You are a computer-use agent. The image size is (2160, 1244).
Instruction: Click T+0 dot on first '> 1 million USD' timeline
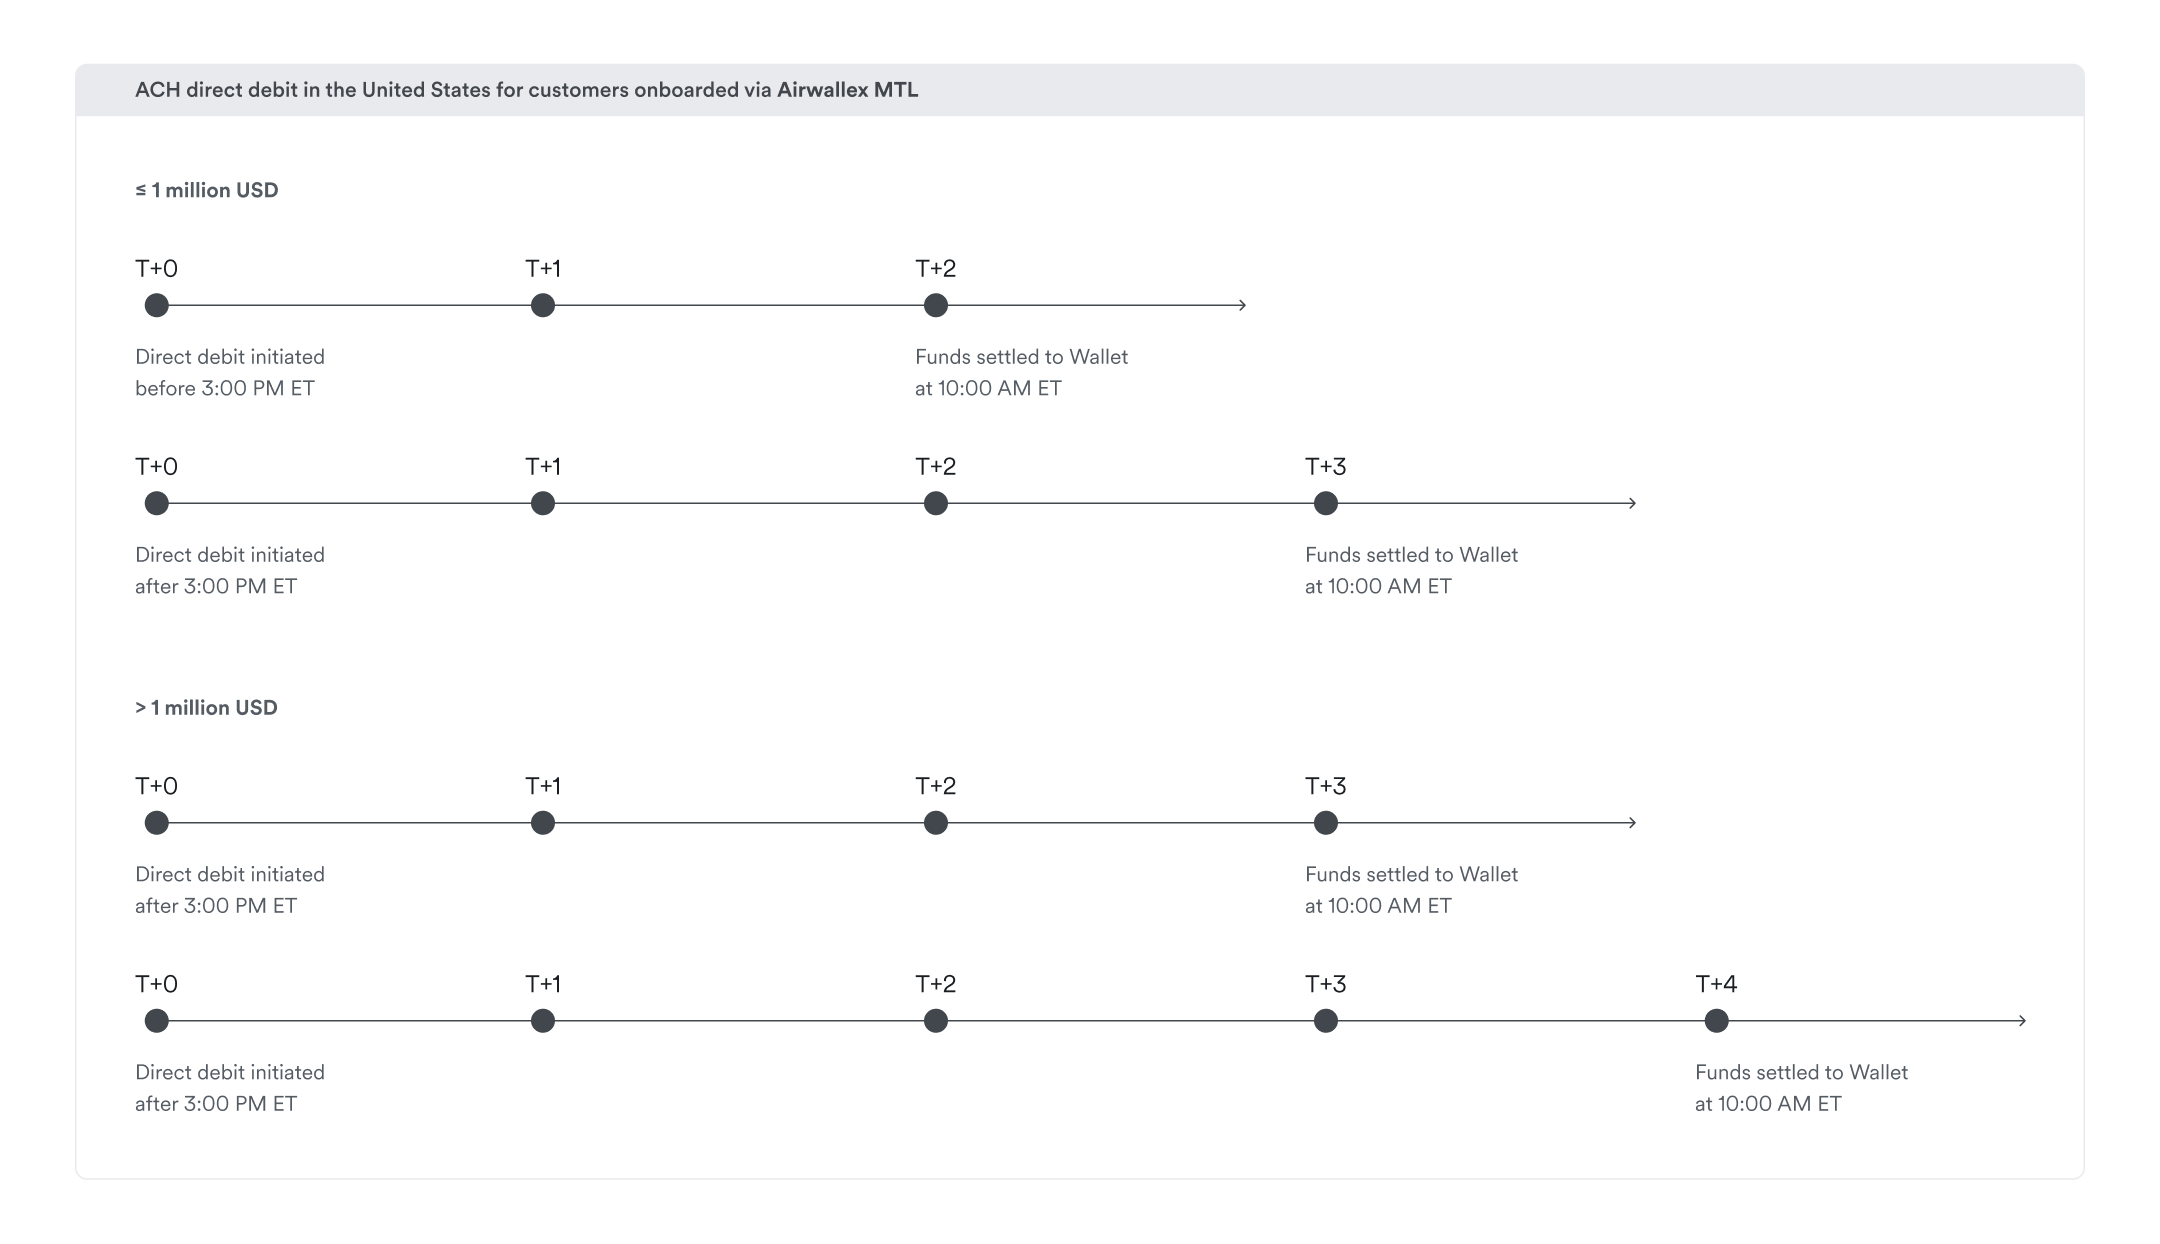pyautogui.click(x=157, y=823)
